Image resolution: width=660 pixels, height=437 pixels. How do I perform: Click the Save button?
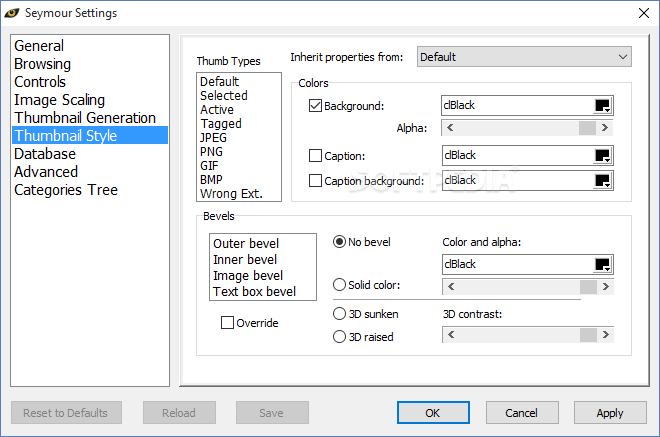tap(272, 413)
